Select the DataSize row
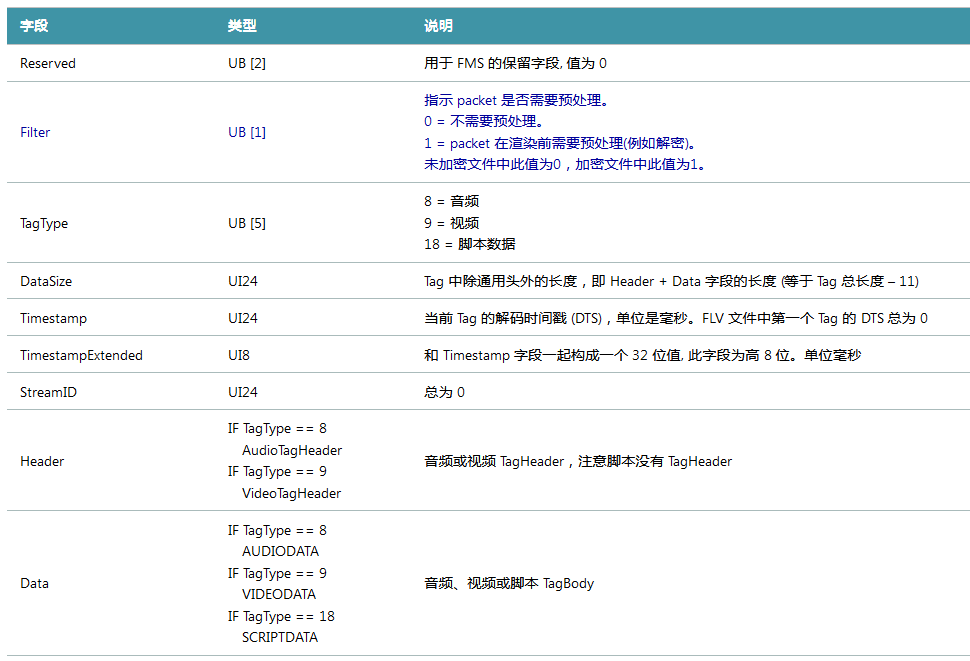This screenshot has height=661, width=970. point(45,281)
